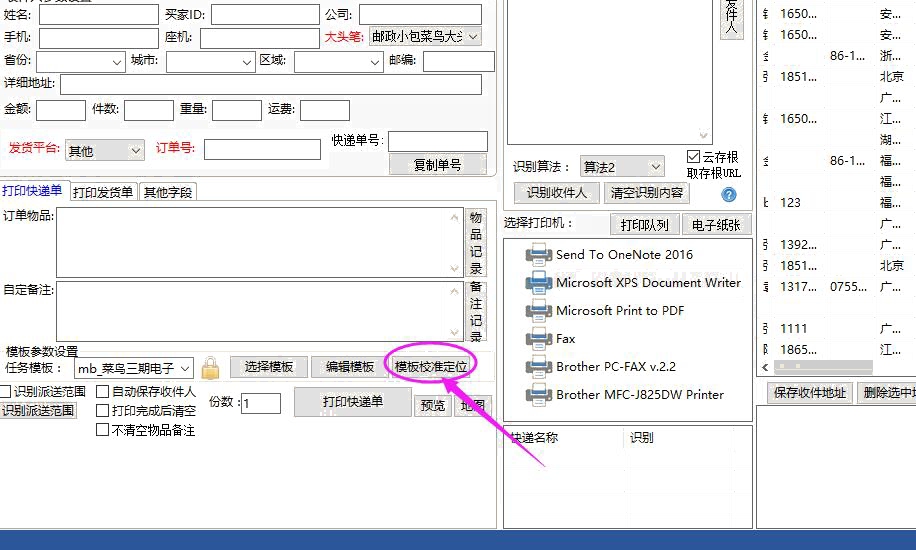Click the horizontal scrollbar under address list
Viewport: 916px width, 550px height.
coord(810,368)
